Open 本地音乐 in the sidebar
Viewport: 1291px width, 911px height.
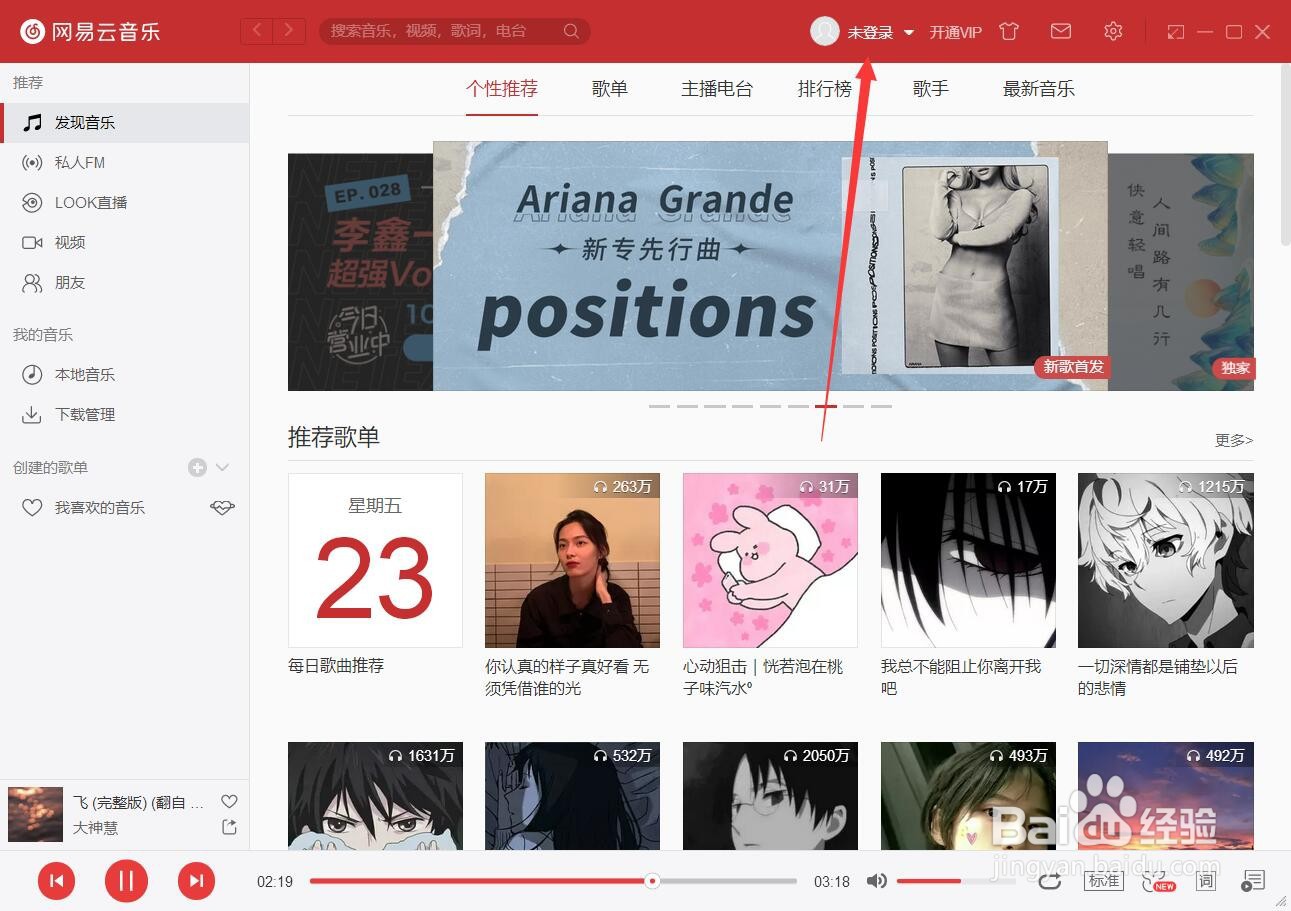pos(124,374)
